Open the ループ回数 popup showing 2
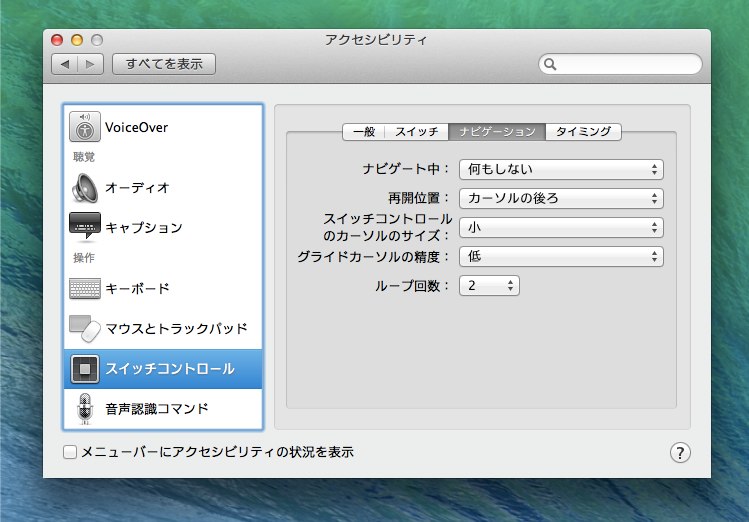The width and height of the screenshot is (749, 522). [x=489, y=286]
